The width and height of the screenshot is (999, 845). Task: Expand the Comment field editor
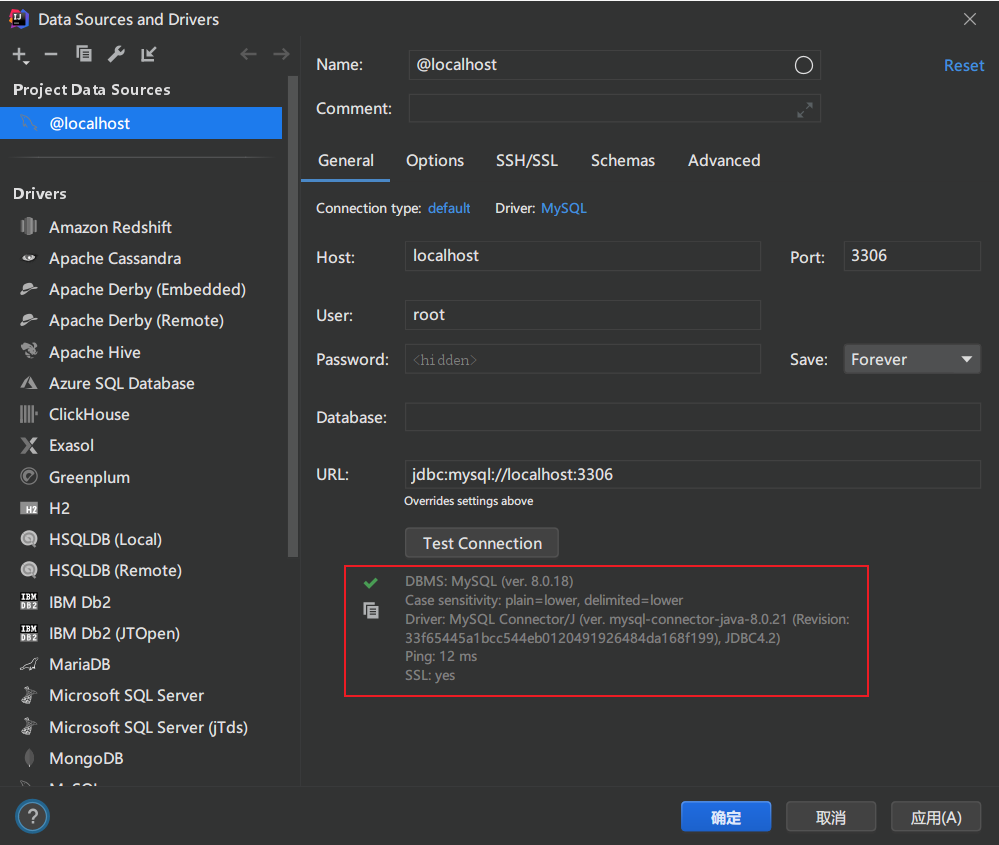click(805, 109)
